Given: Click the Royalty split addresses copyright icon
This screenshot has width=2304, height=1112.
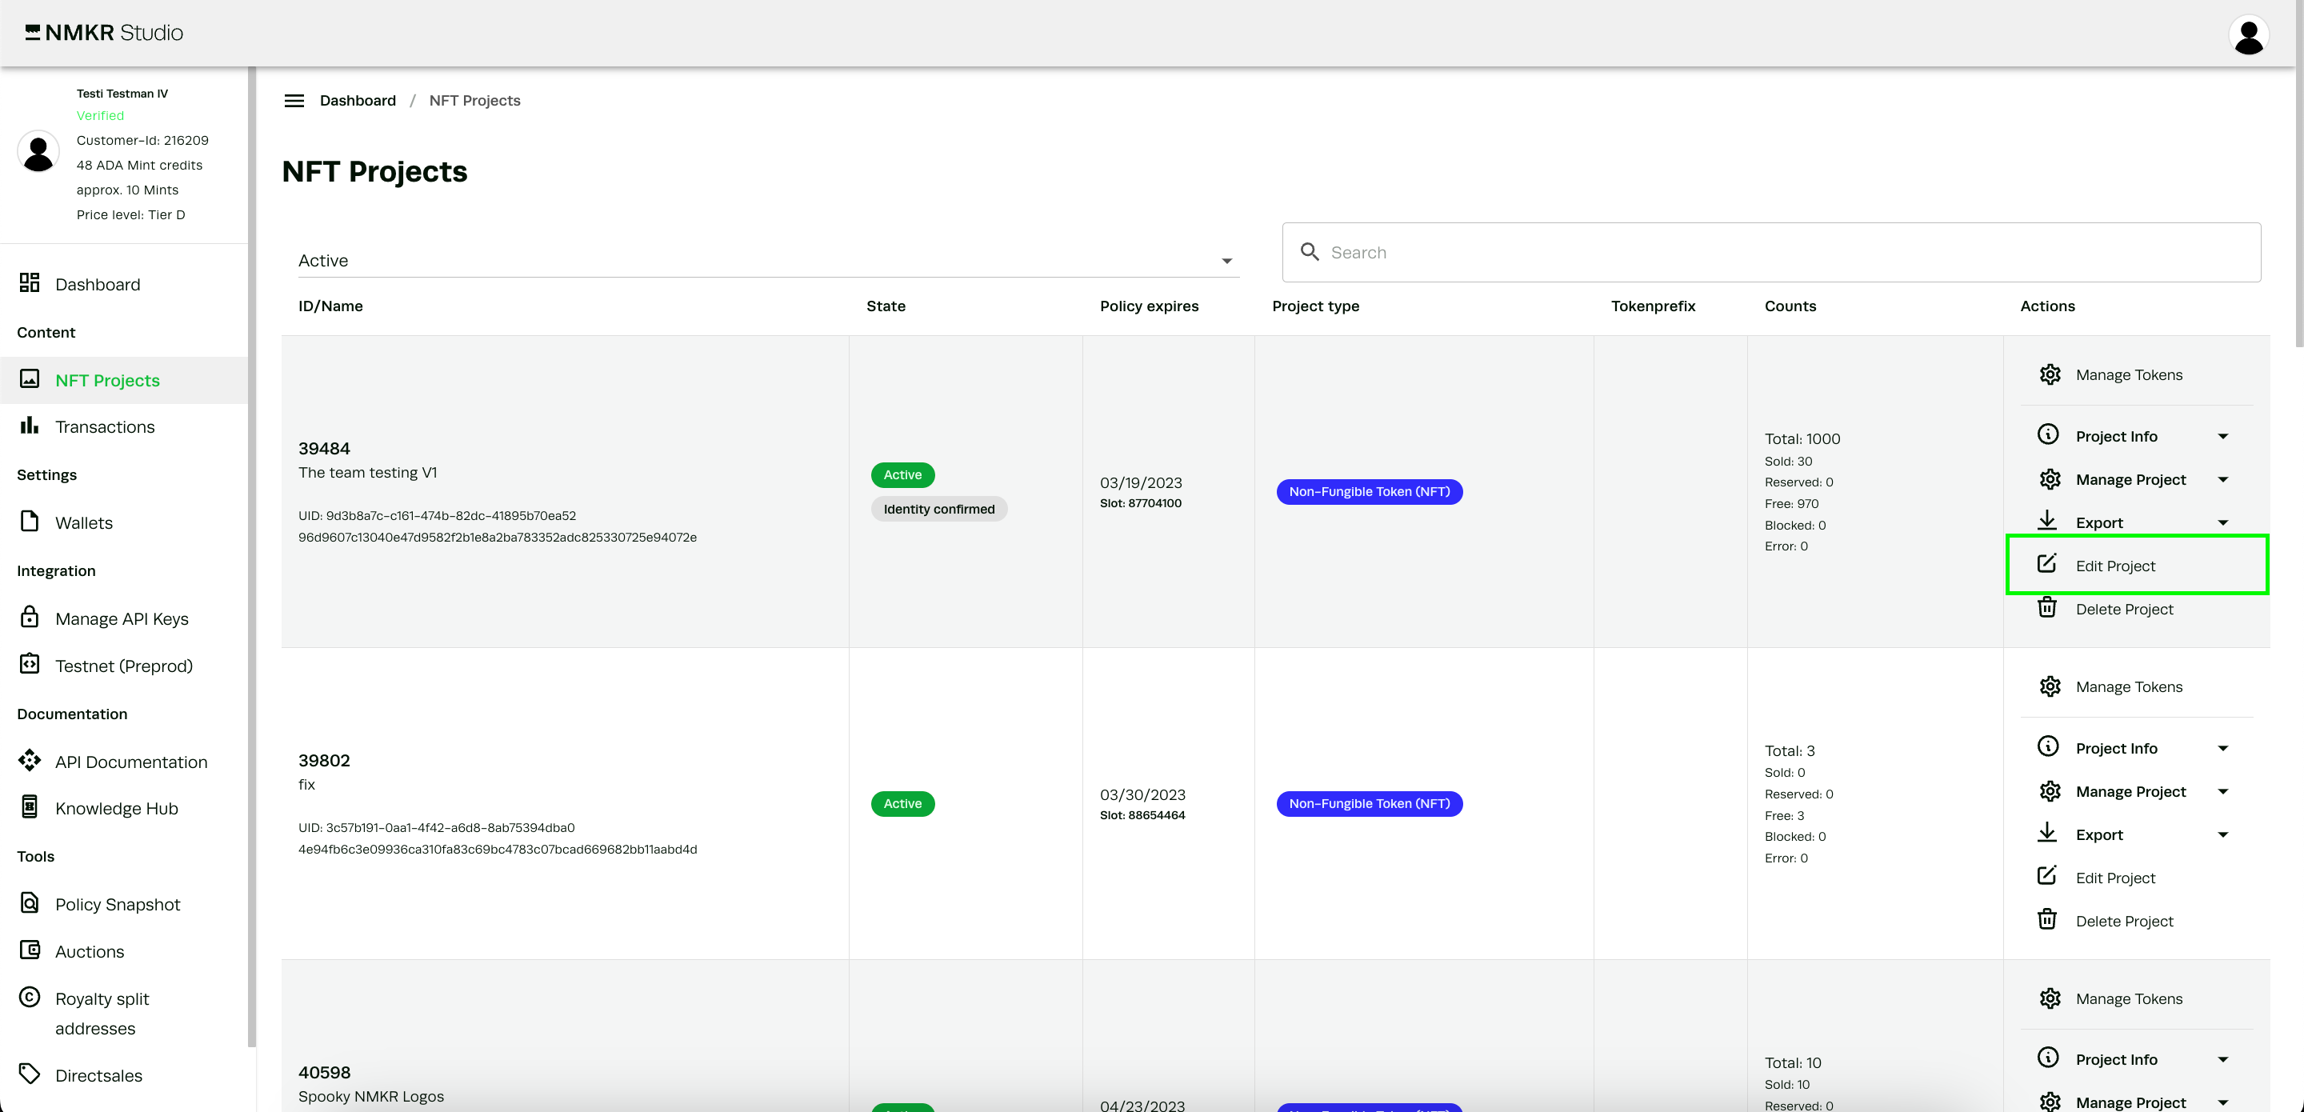Looking at the screenshot, I should tap(30, 997).
